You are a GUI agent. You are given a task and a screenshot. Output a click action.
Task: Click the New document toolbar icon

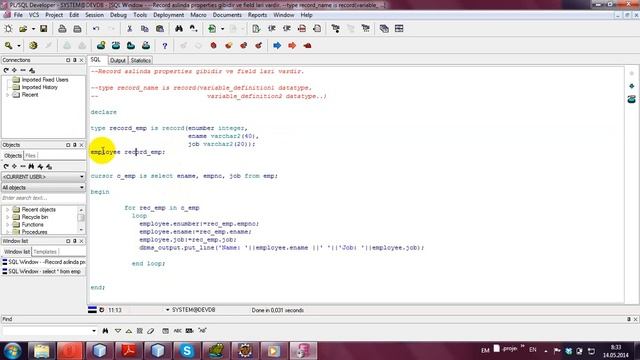tap(8, 29)
